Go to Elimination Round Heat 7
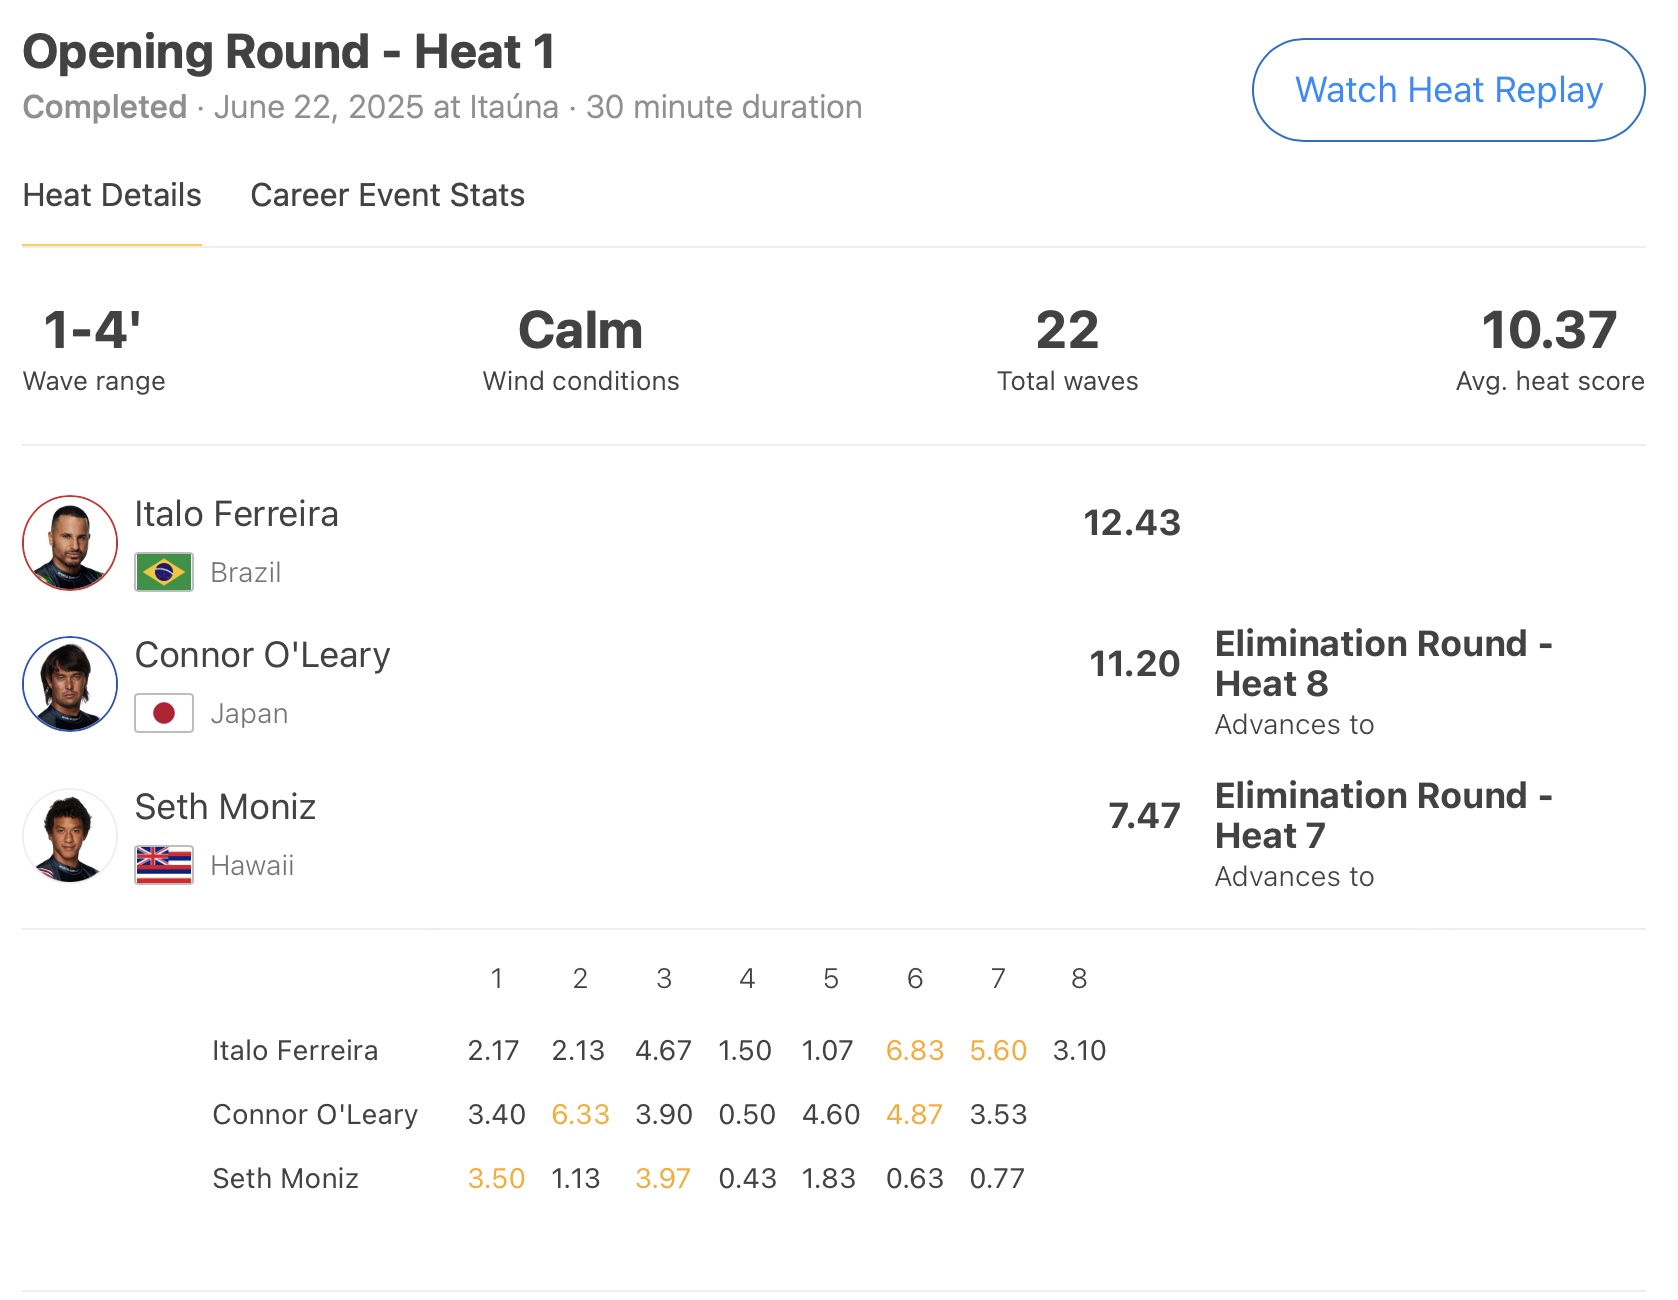1678x1300 pixels. (1383, 816)
